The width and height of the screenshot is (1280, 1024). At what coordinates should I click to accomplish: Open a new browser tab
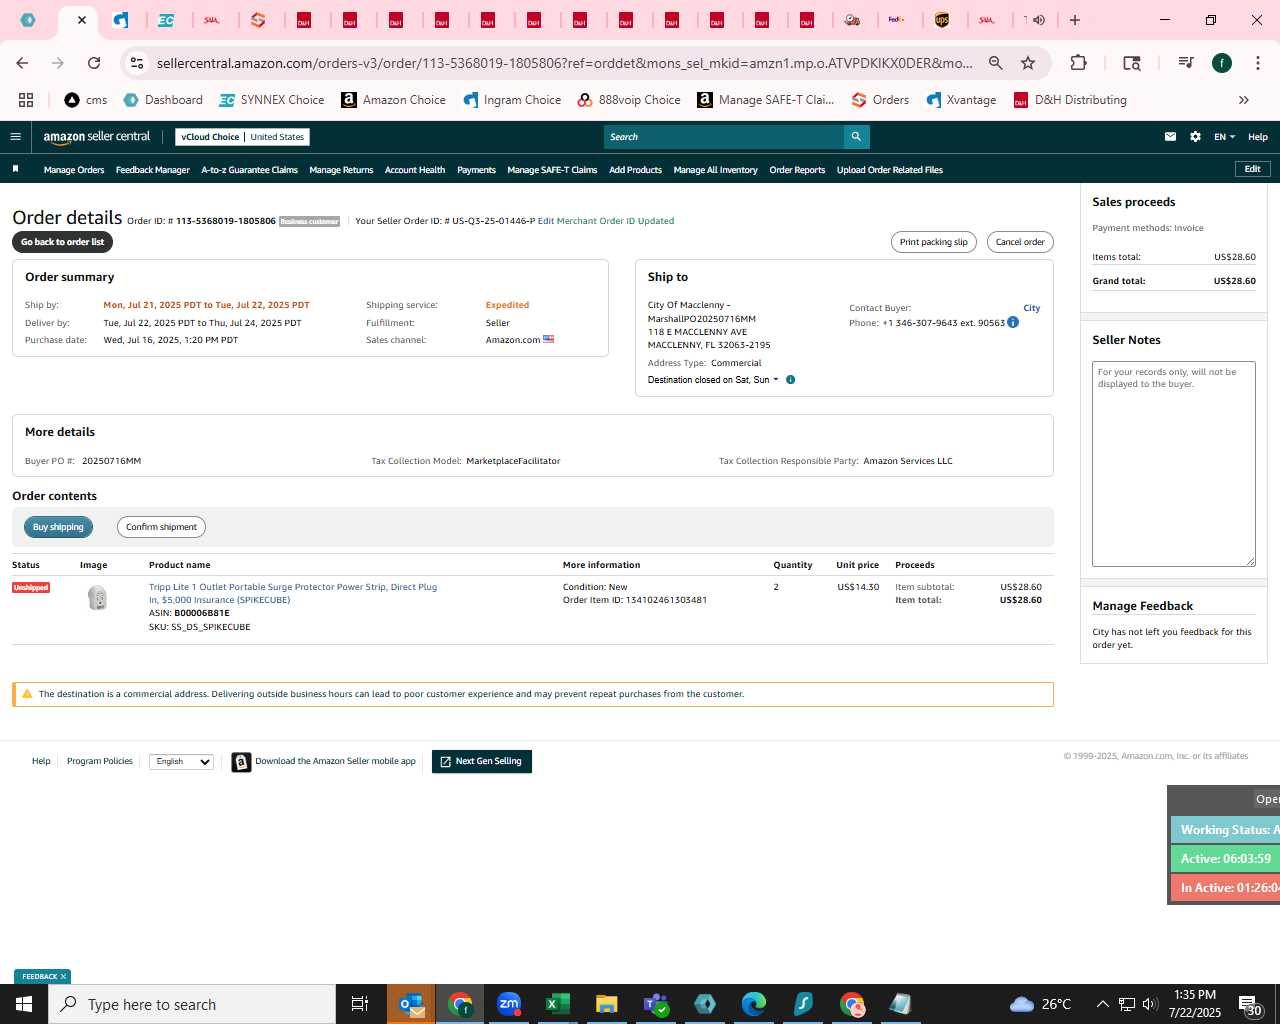click(1075, 20)
